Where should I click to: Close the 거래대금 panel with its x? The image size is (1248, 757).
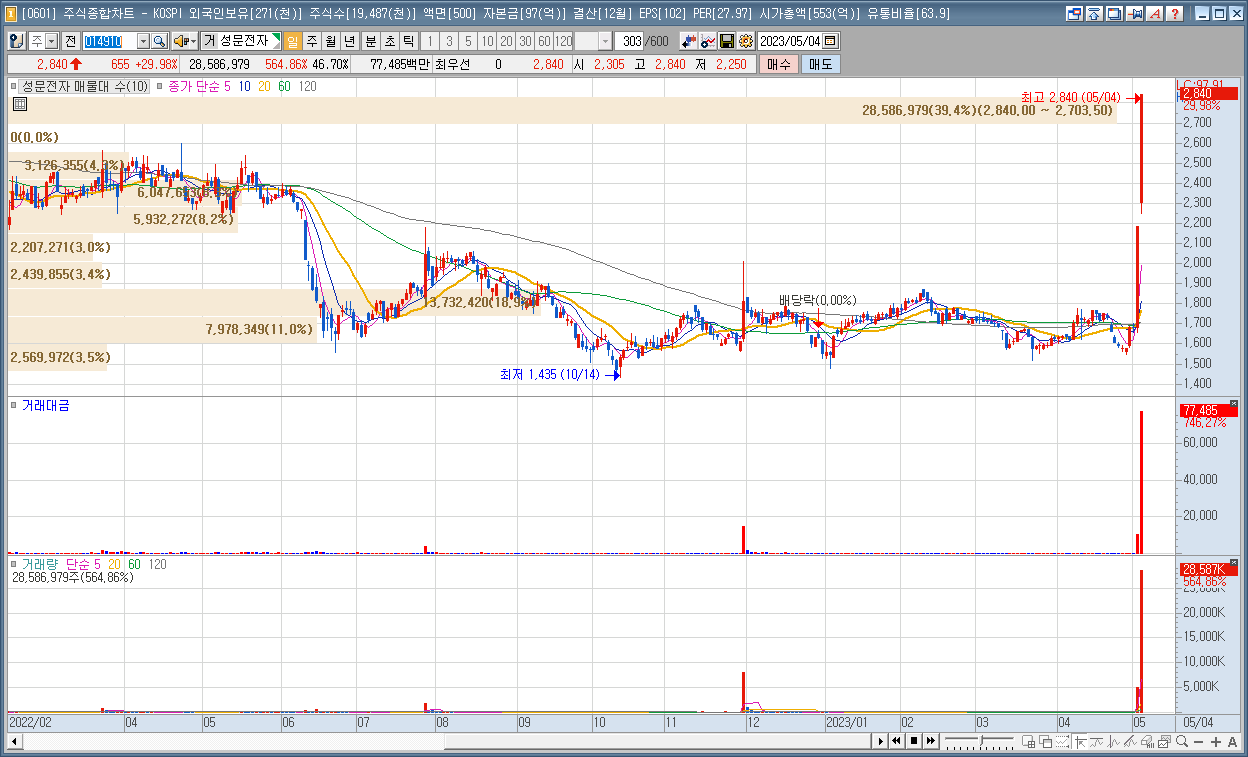1233,404
